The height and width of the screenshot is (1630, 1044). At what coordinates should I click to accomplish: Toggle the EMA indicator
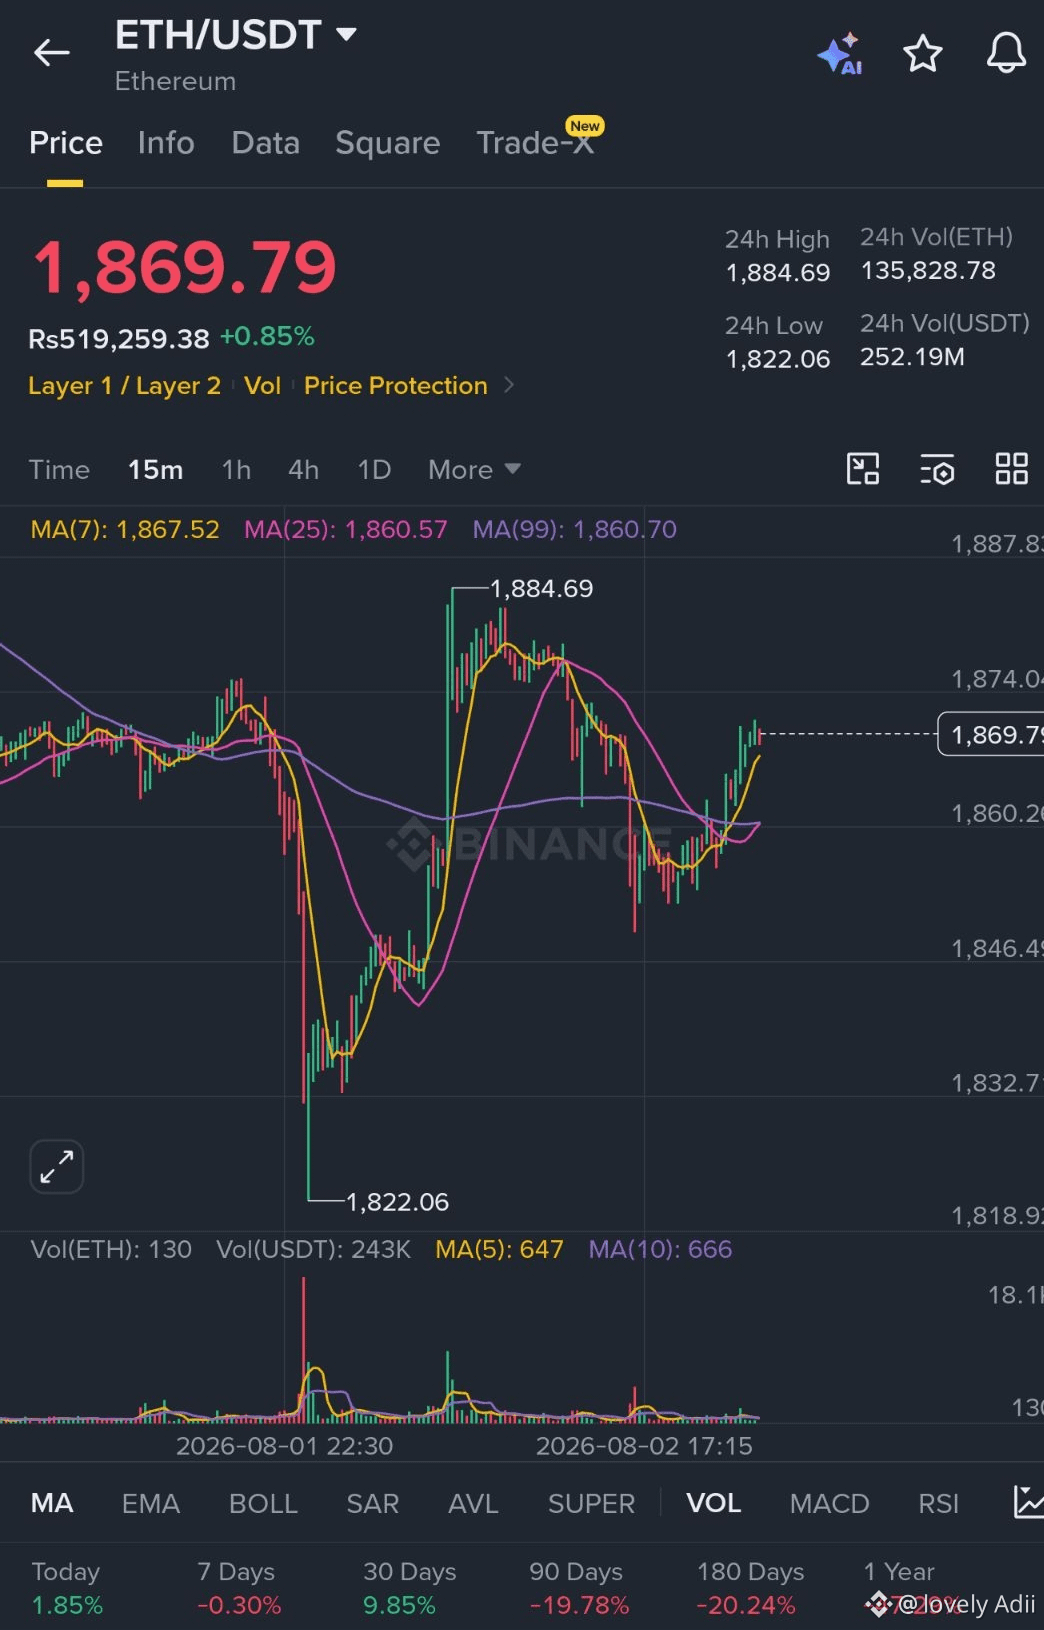point(151,1503)
